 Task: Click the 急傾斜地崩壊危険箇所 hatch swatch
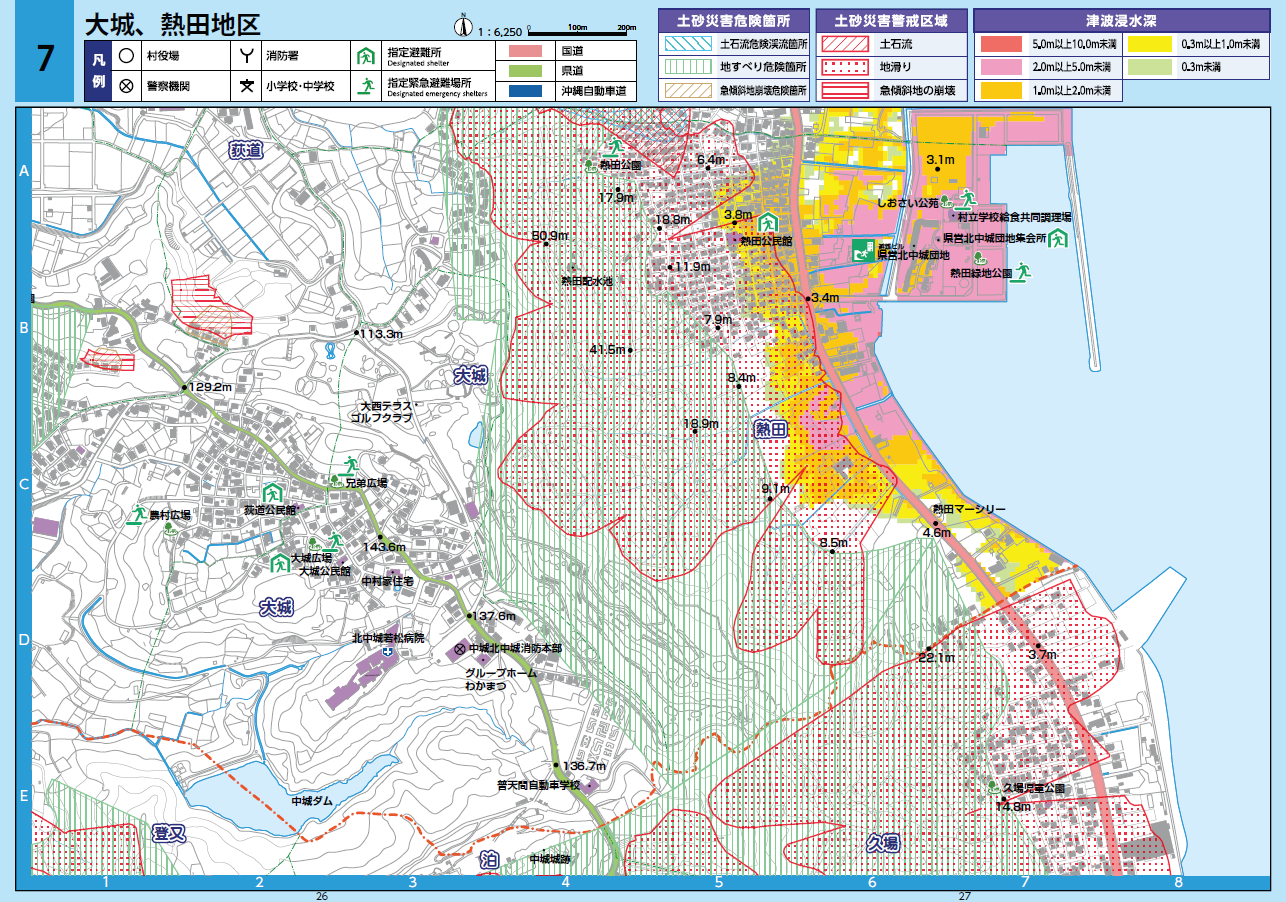click(x=687, y=90)
